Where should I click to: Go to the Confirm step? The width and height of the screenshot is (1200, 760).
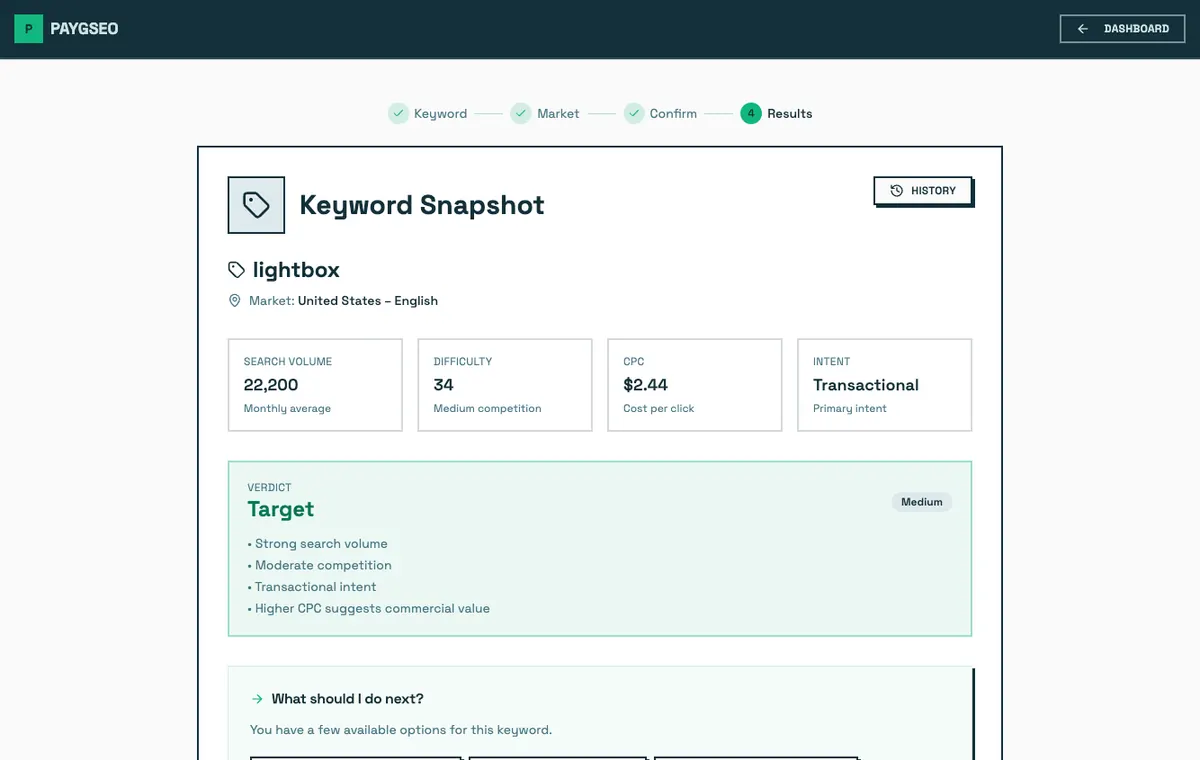point(661,113)
